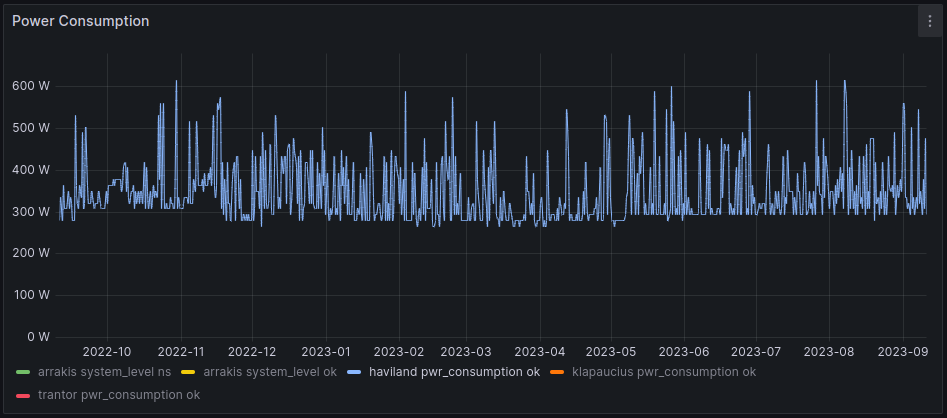This screenshot has width=947, height=418.
Task: Toggle arrakis system_level ok legend entry
Action: pos(270,372)
